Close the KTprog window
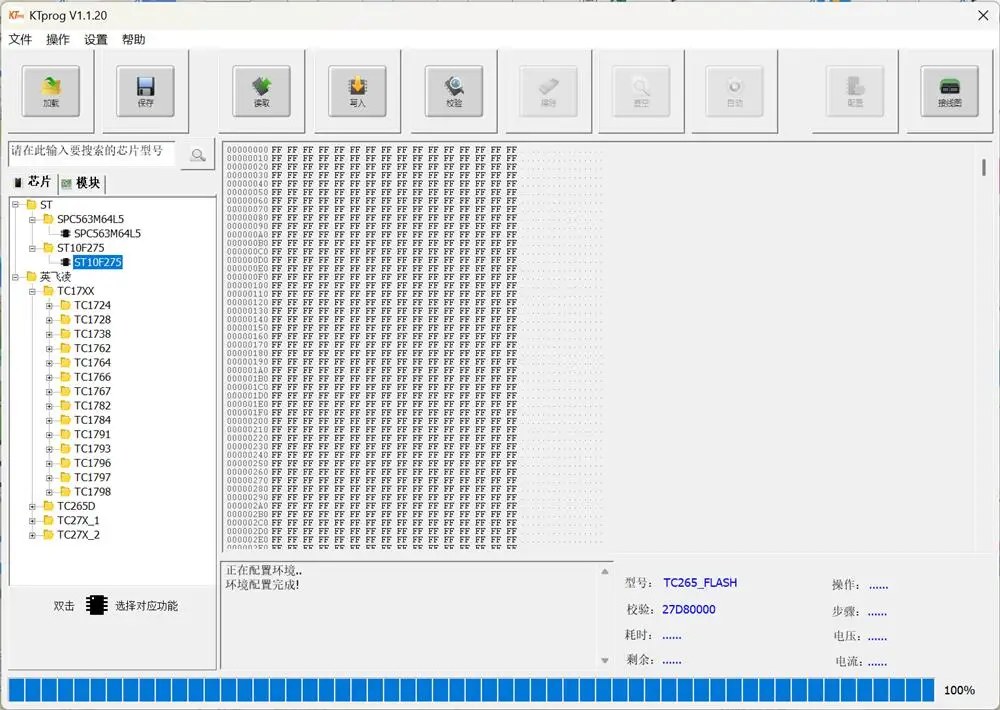 983,15
